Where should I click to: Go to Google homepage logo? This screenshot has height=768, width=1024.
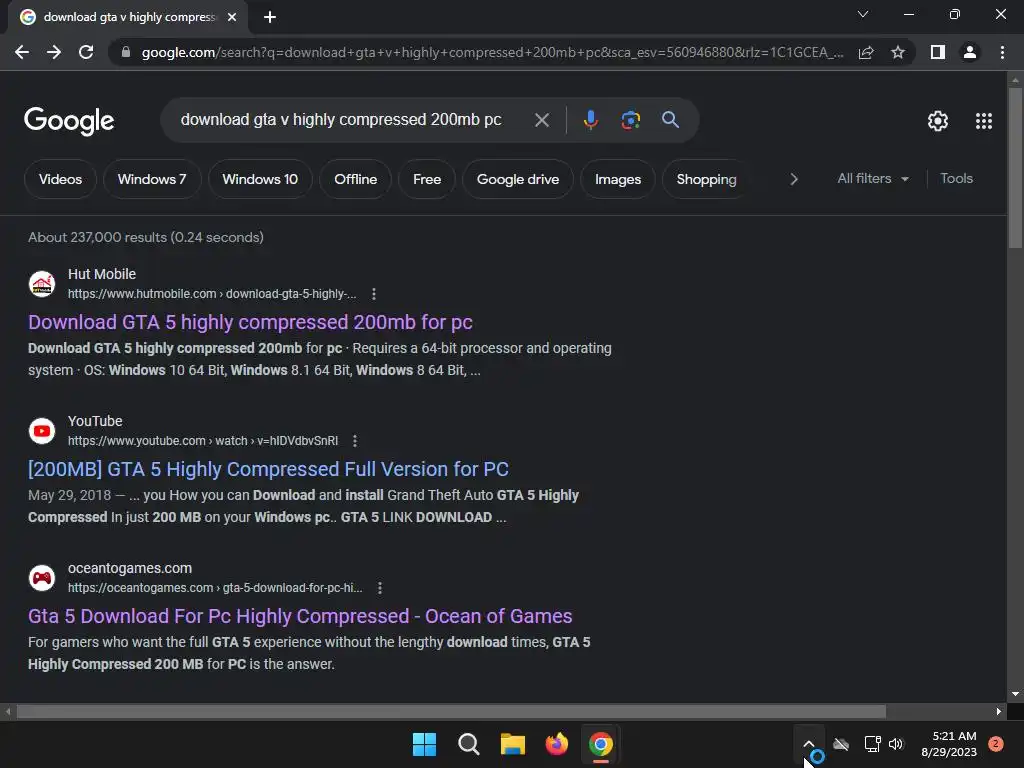69,121
